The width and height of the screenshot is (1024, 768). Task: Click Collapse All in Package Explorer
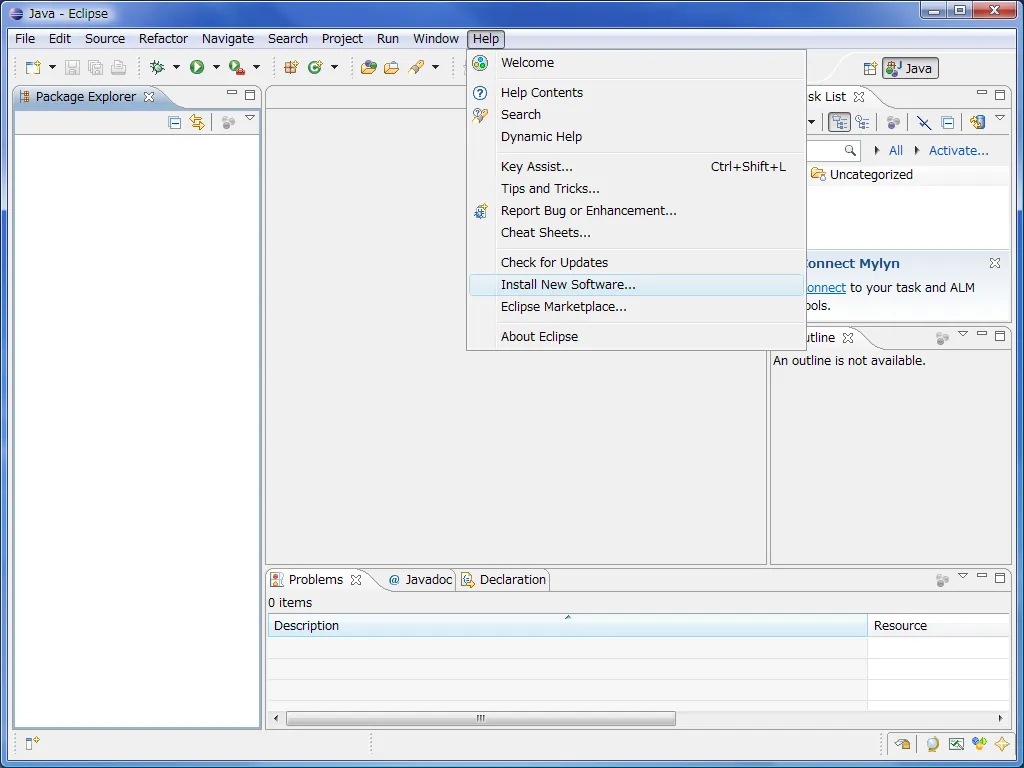point(174,122)
